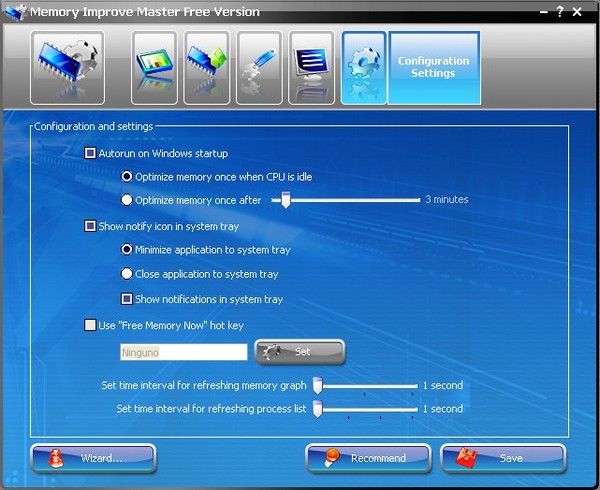Open the Wizard button
The height and width of the screenshot is (490, 600).
(x=93, y=458)
